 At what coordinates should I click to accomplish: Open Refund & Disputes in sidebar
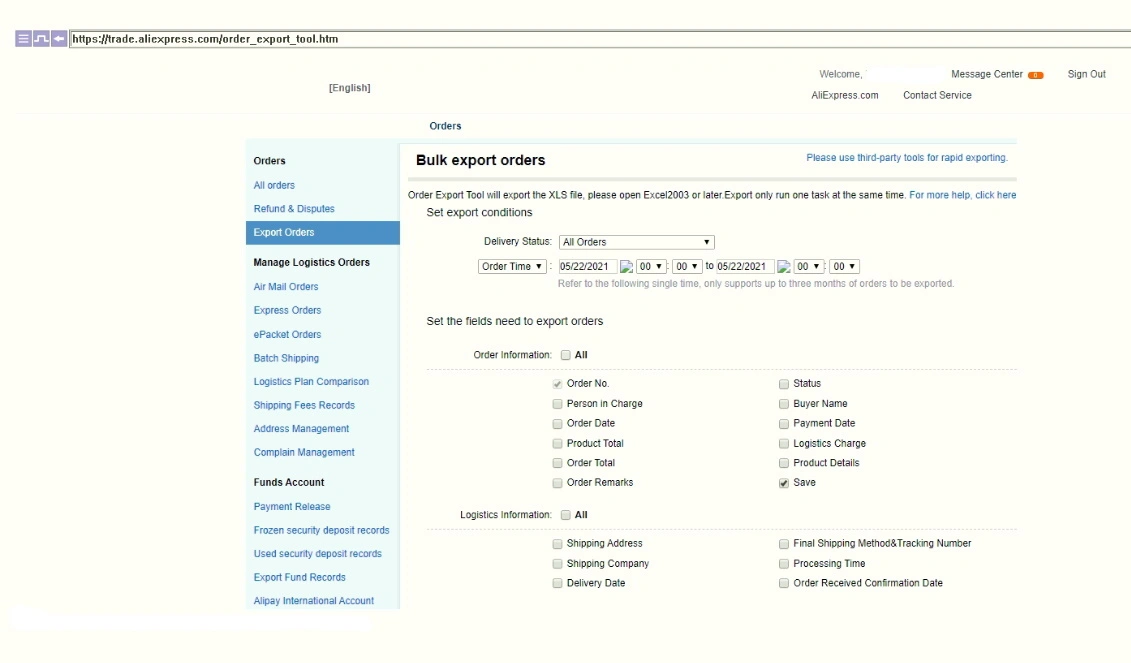[x=294, y=209]
